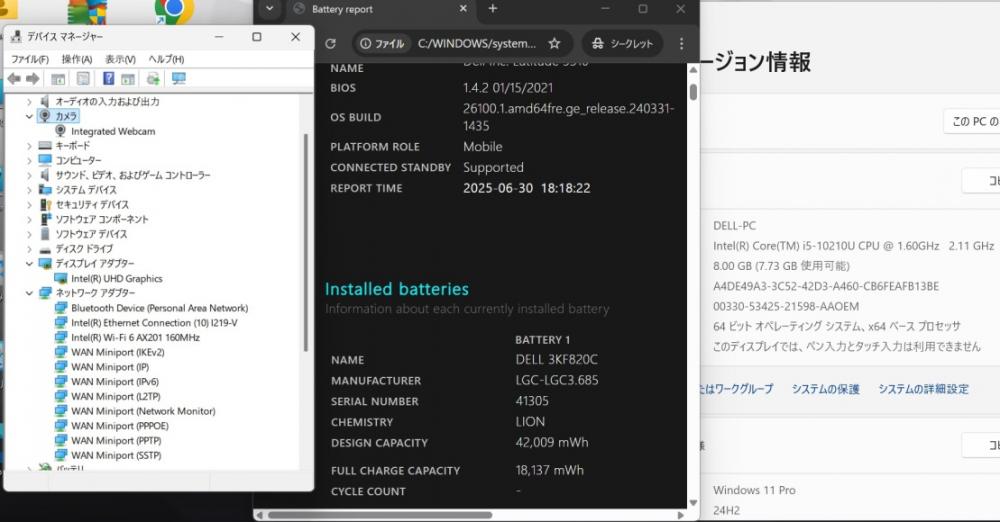Click the WAN Miniport (IKEv2) adapter icon
The height and width of the screenshot is (522, 1000).
tap(61, 352)
